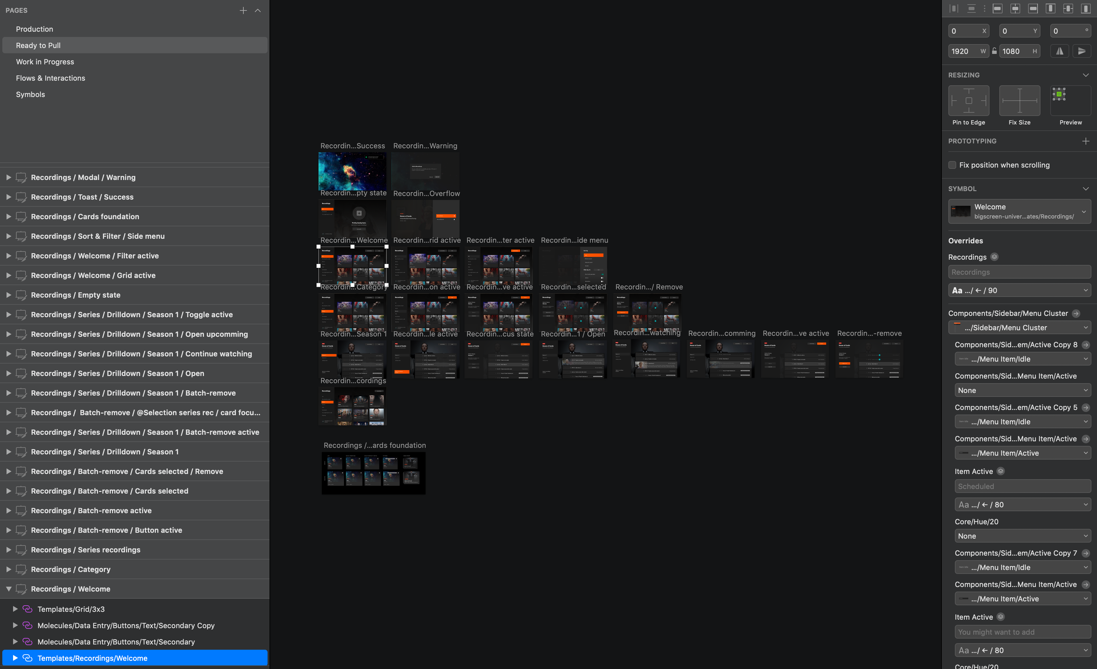Open the Welcome symbol source dropdown
Viewport: 1097px width, 669px height.
point(1084,211)
